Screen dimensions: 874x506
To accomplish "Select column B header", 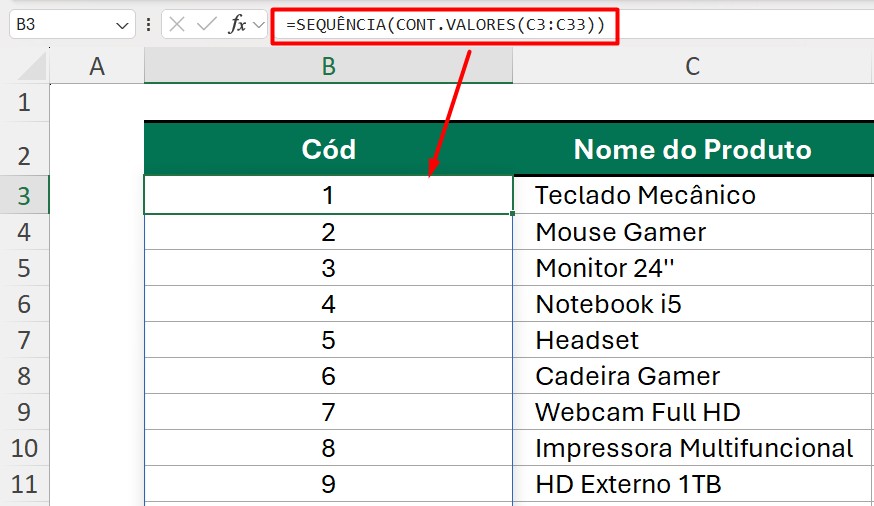I will point(328,66).
